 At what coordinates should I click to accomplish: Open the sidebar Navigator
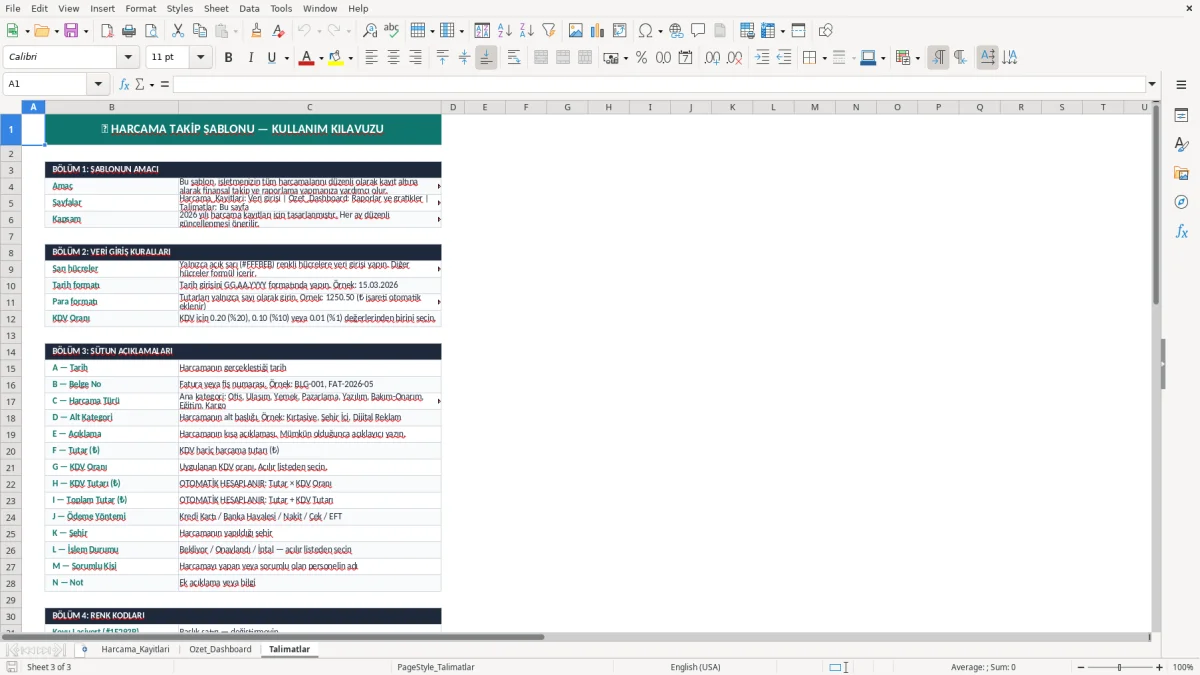click(1181, 202)
